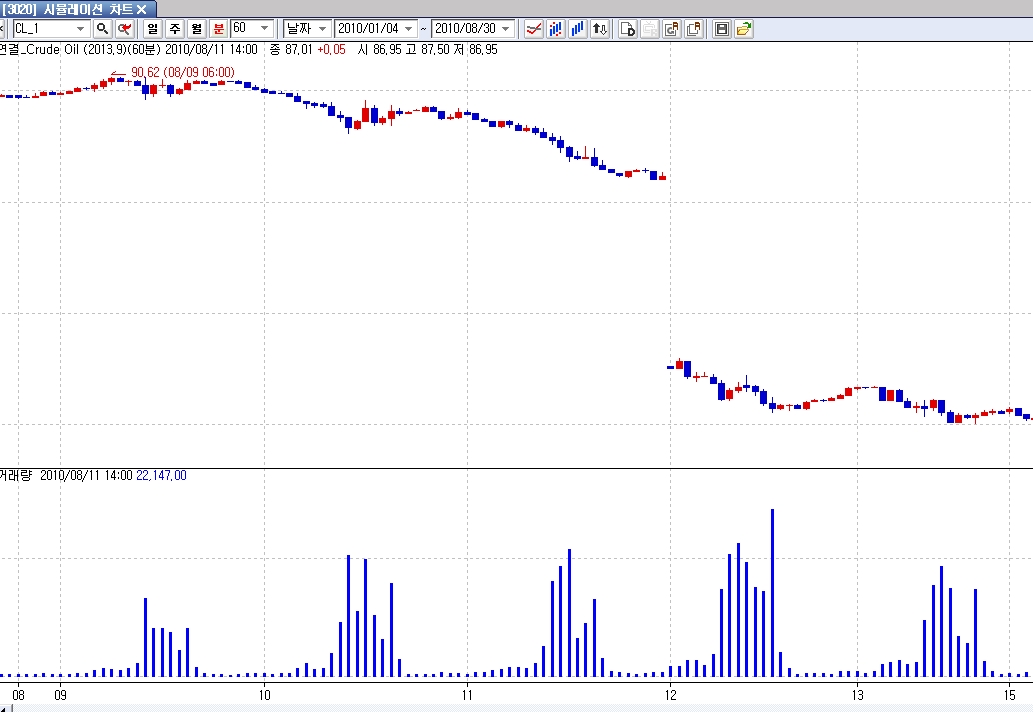Viewport: 1033px width, 712px height.
Task: Open the 2010/01/04 start date picker
Action: pos(408,29)
